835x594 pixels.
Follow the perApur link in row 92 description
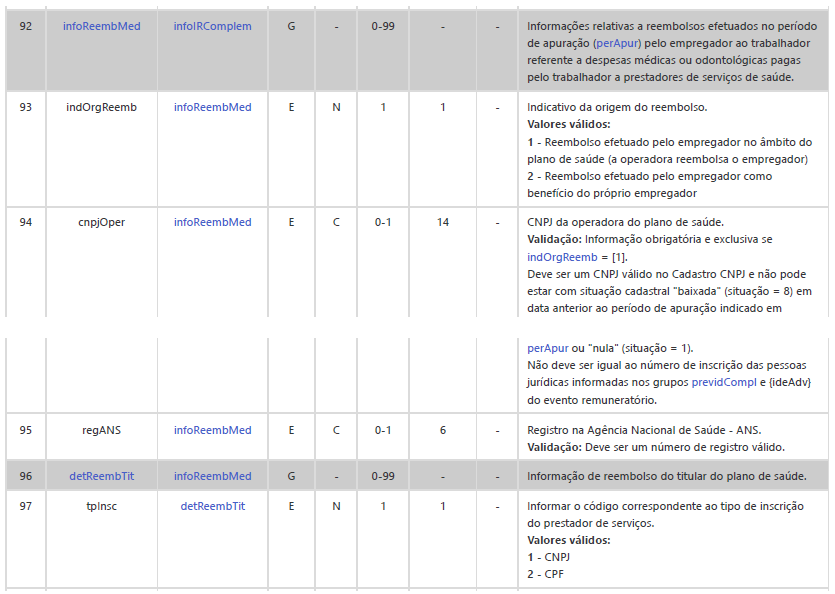[x=618, y=43]
